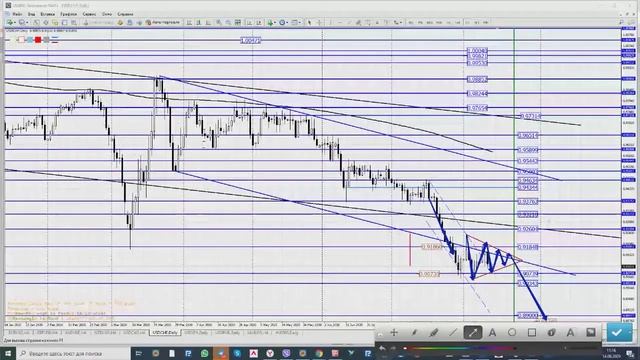Open the Profiles toolbar icon
Image resolution: width=640 pixels, height=360 pixels.
[x=22, y=22]
